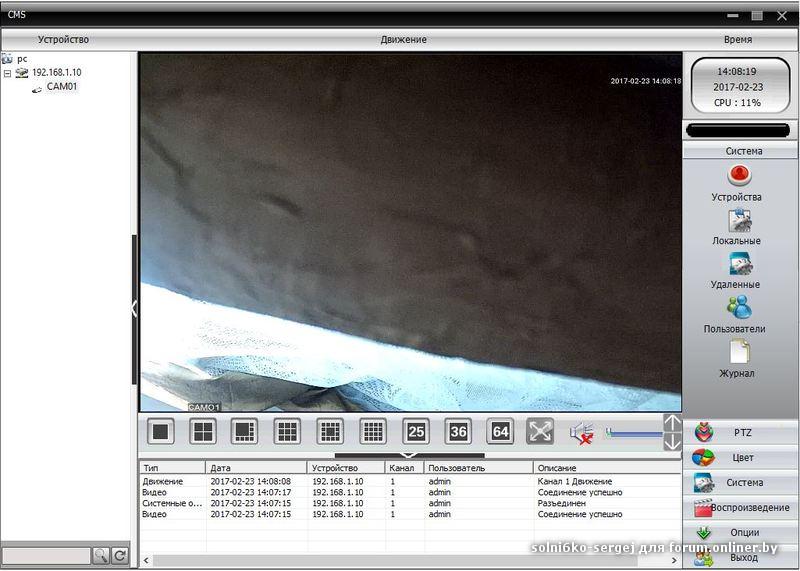
Task: Switch to four-view grid layout
Action: [203, 432]
